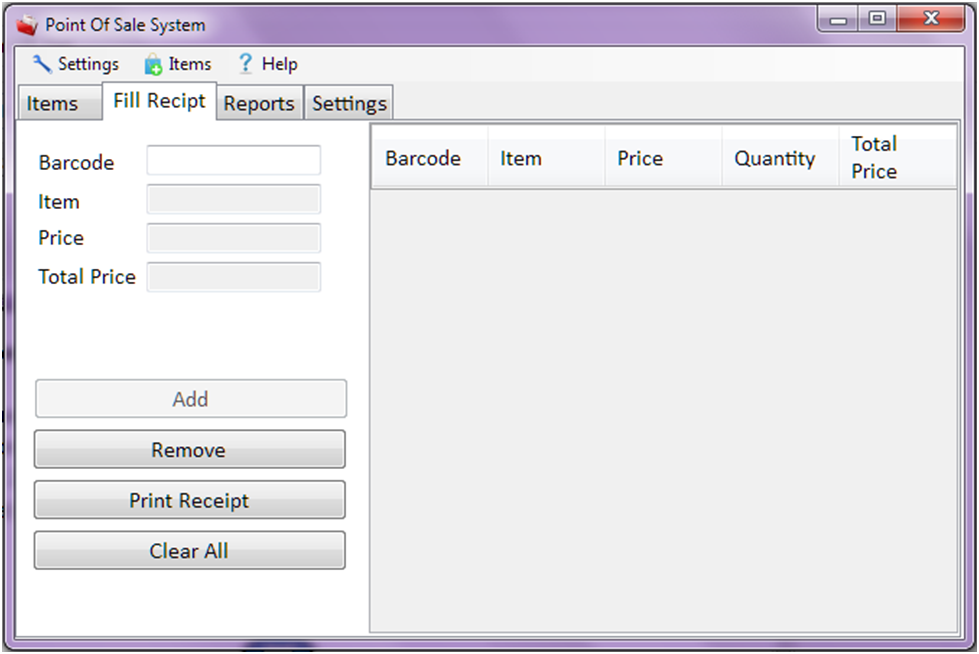Click the question mark Help icon

[x=245, y=64]
